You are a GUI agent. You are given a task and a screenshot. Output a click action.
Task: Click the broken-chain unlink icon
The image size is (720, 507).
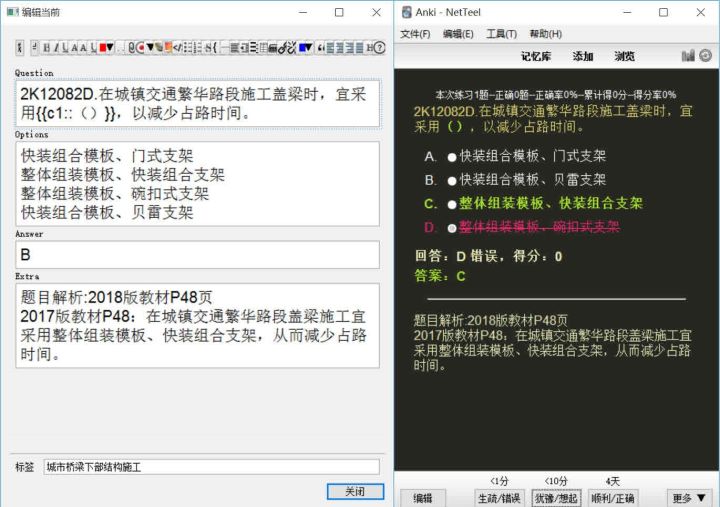tap(292, 48)
